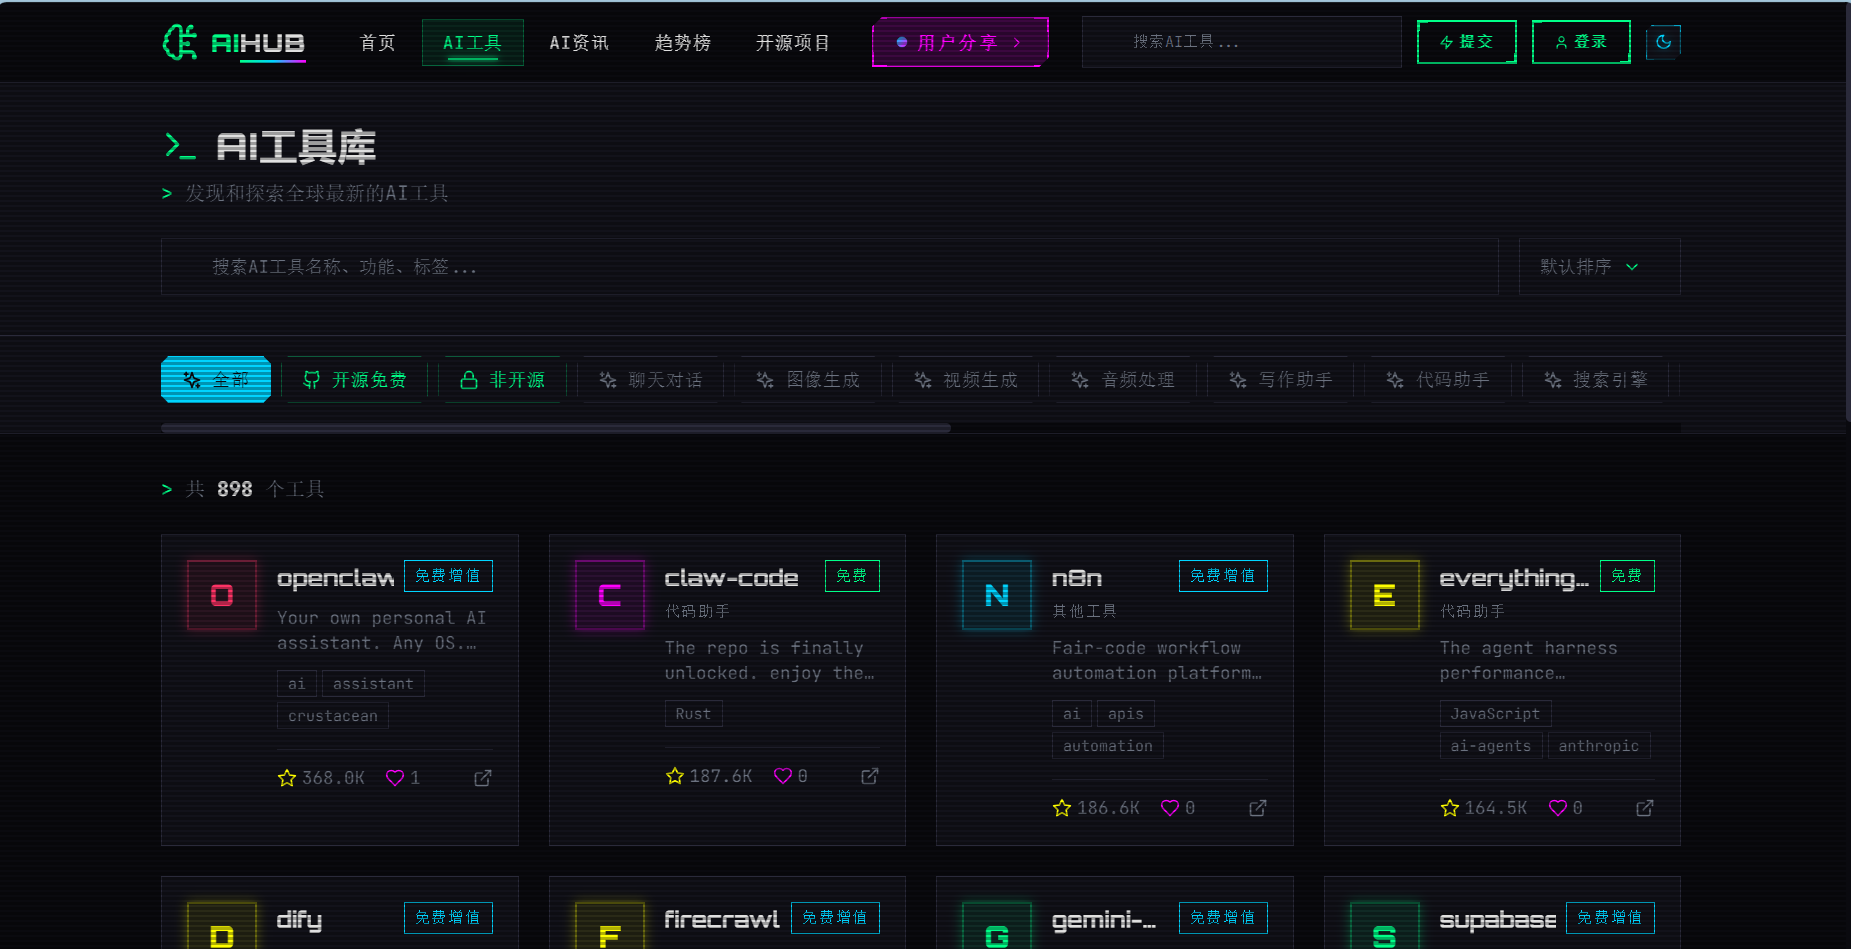
Task: Select the 搜索引擎 category chip
Action: point(1596,380)
